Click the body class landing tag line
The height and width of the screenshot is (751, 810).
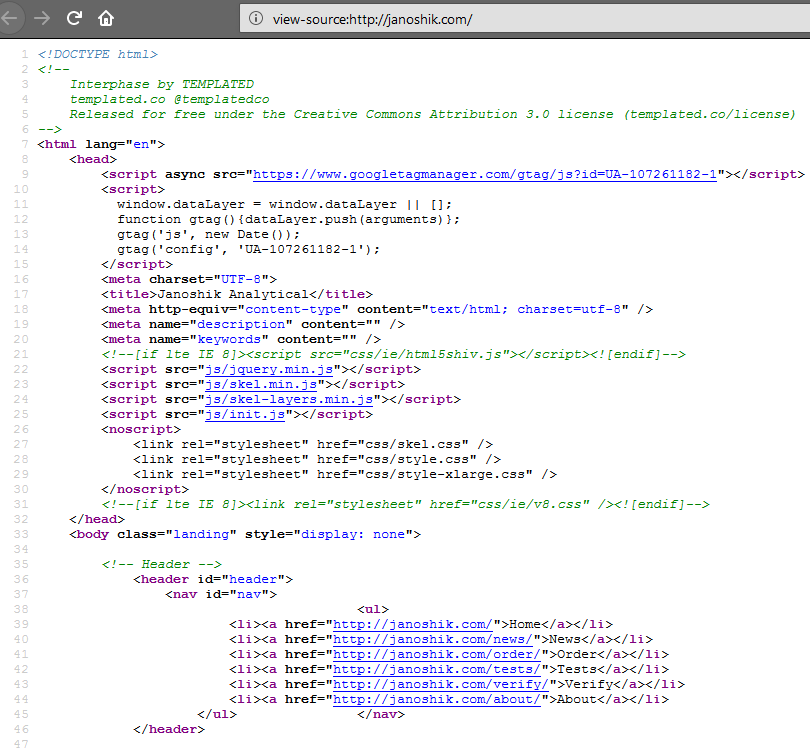click(x=245, y=534)
